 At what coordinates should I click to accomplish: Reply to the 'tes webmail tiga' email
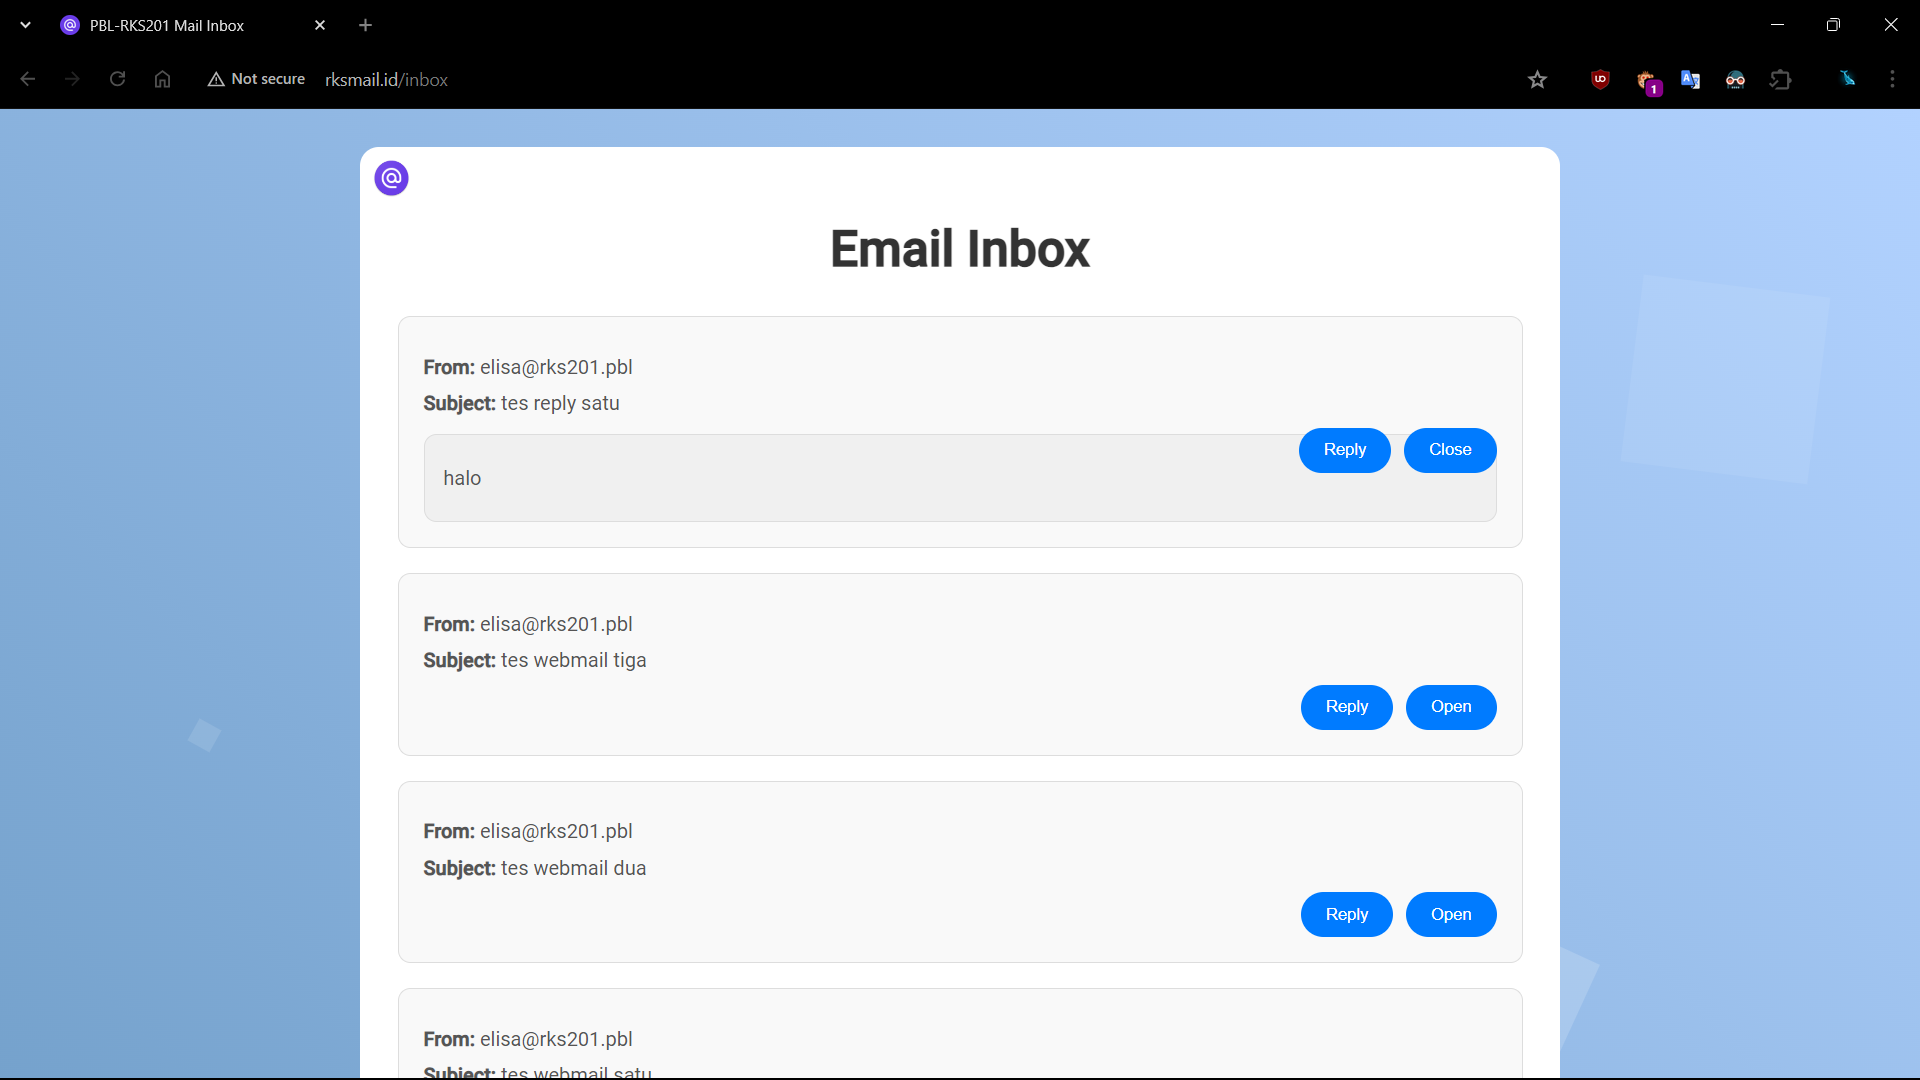(x=1346, y=705)
